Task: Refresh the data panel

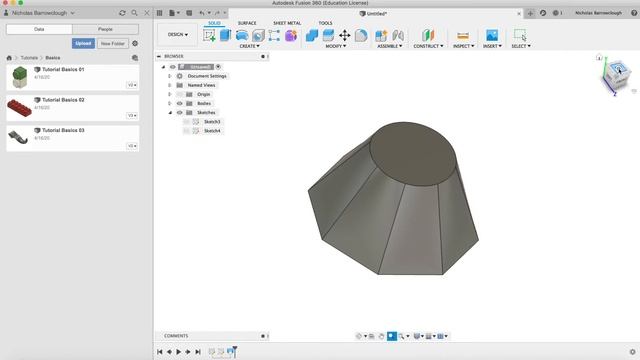Action: click(122, 13)
